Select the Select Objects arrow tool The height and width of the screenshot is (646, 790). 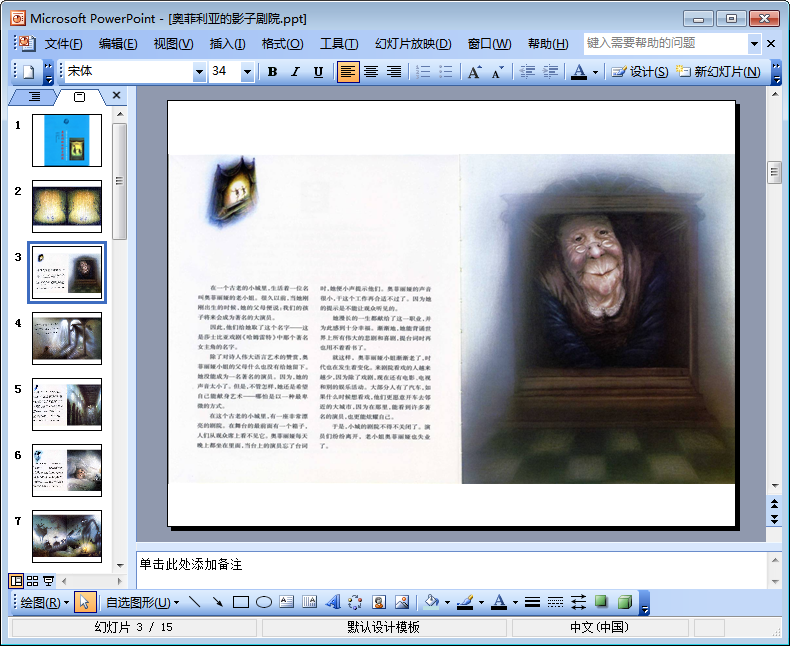85,602
